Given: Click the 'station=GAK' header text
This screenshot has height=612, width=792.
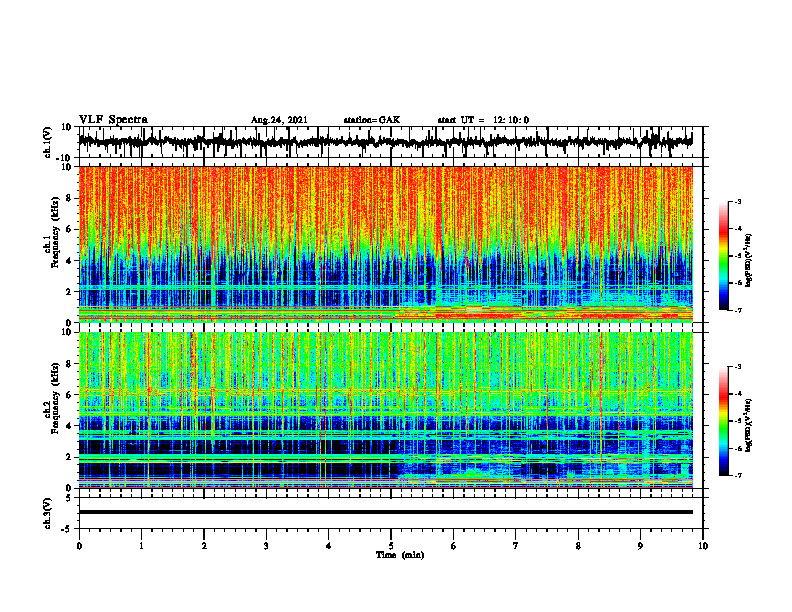Looking at the screenshot, I should 372,120.
